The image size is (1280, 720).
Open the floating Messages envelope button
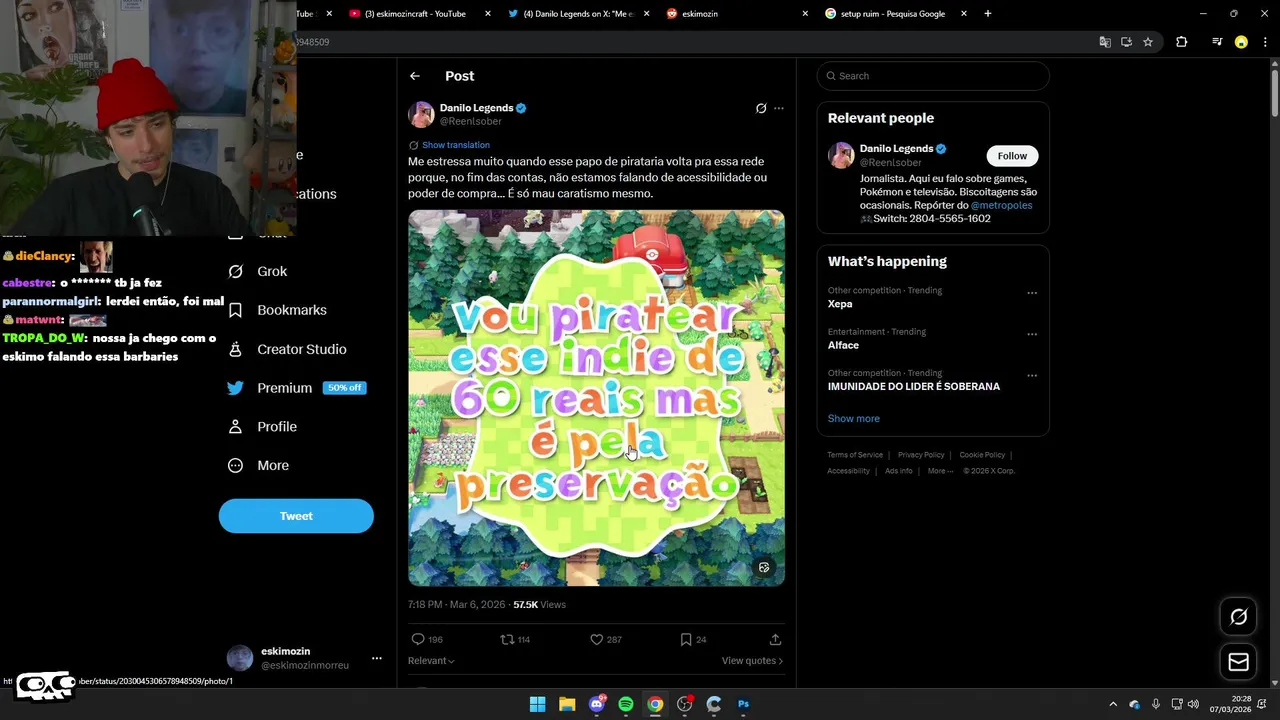pyautogui.click(x=1238, y=662)
